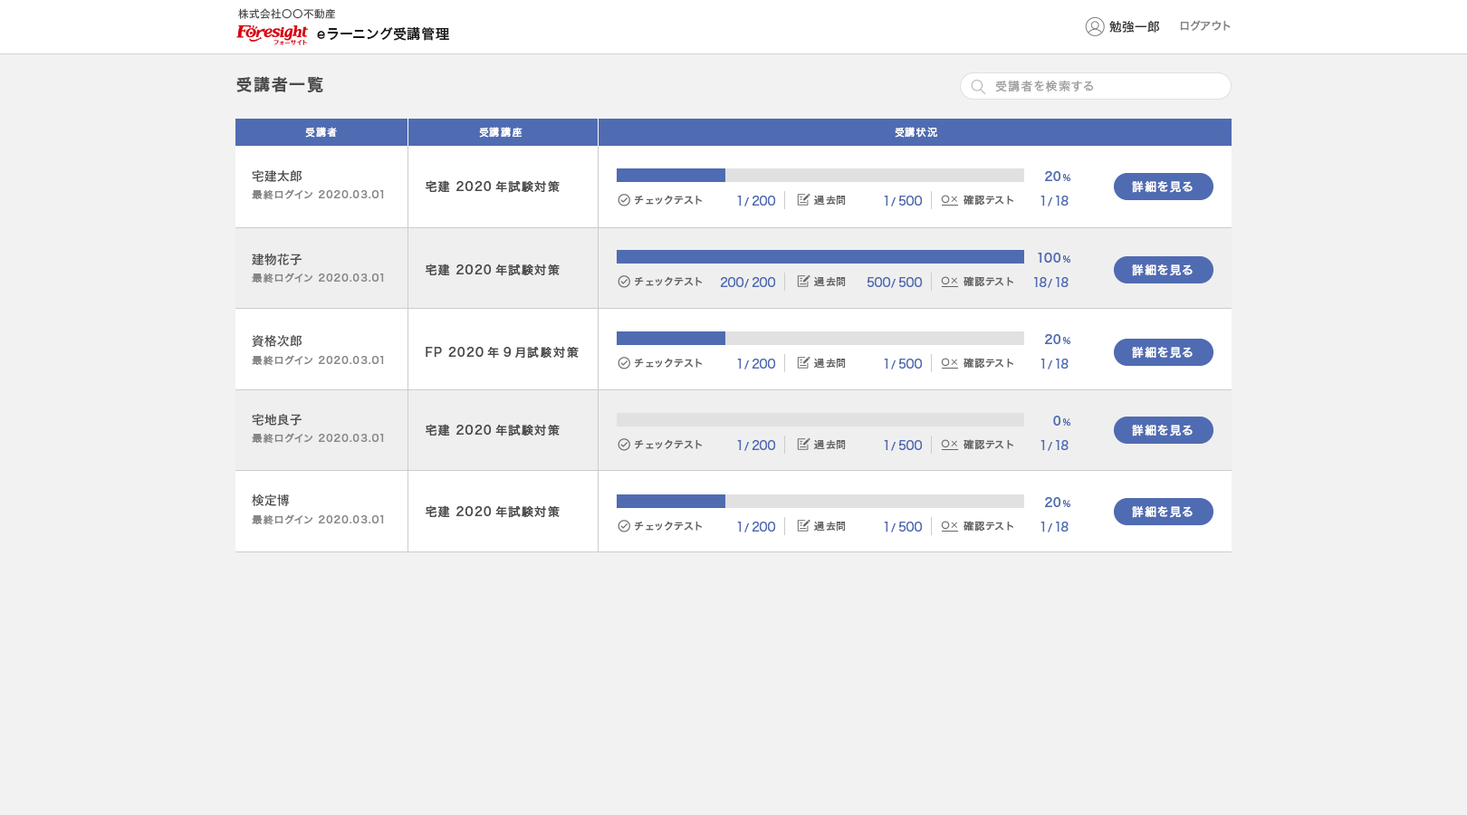Click the 500/500 past questions value
This screenshot has width=1467, height=815.
(x=894, y=283)
